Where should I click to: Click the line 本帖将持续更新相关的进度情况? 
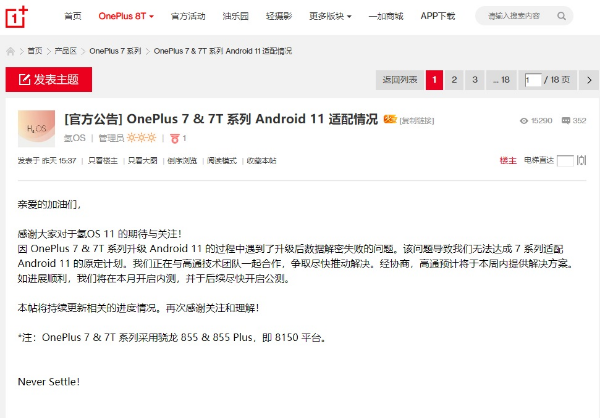tap(138, 308)
